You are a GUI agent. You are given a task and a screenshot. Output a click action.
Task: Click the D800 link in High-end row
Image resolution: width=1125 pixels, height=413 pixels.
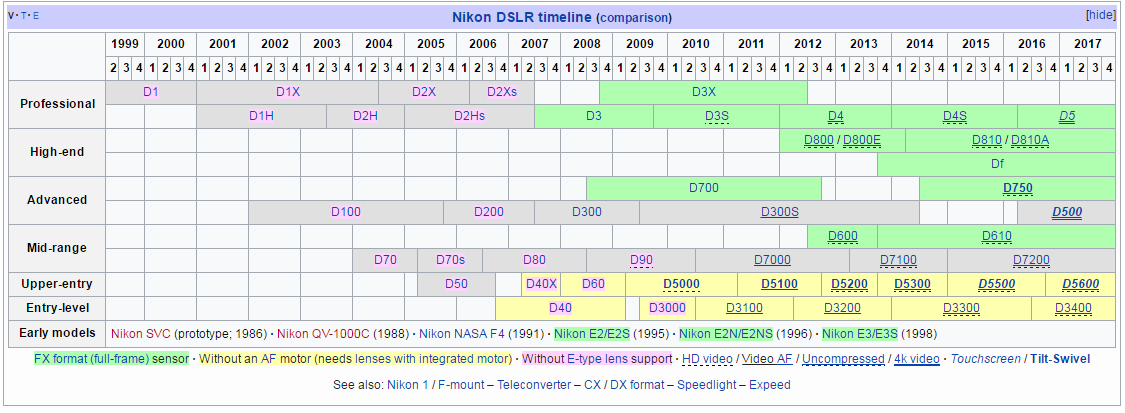pyautogui.click(x=818, y=140)
